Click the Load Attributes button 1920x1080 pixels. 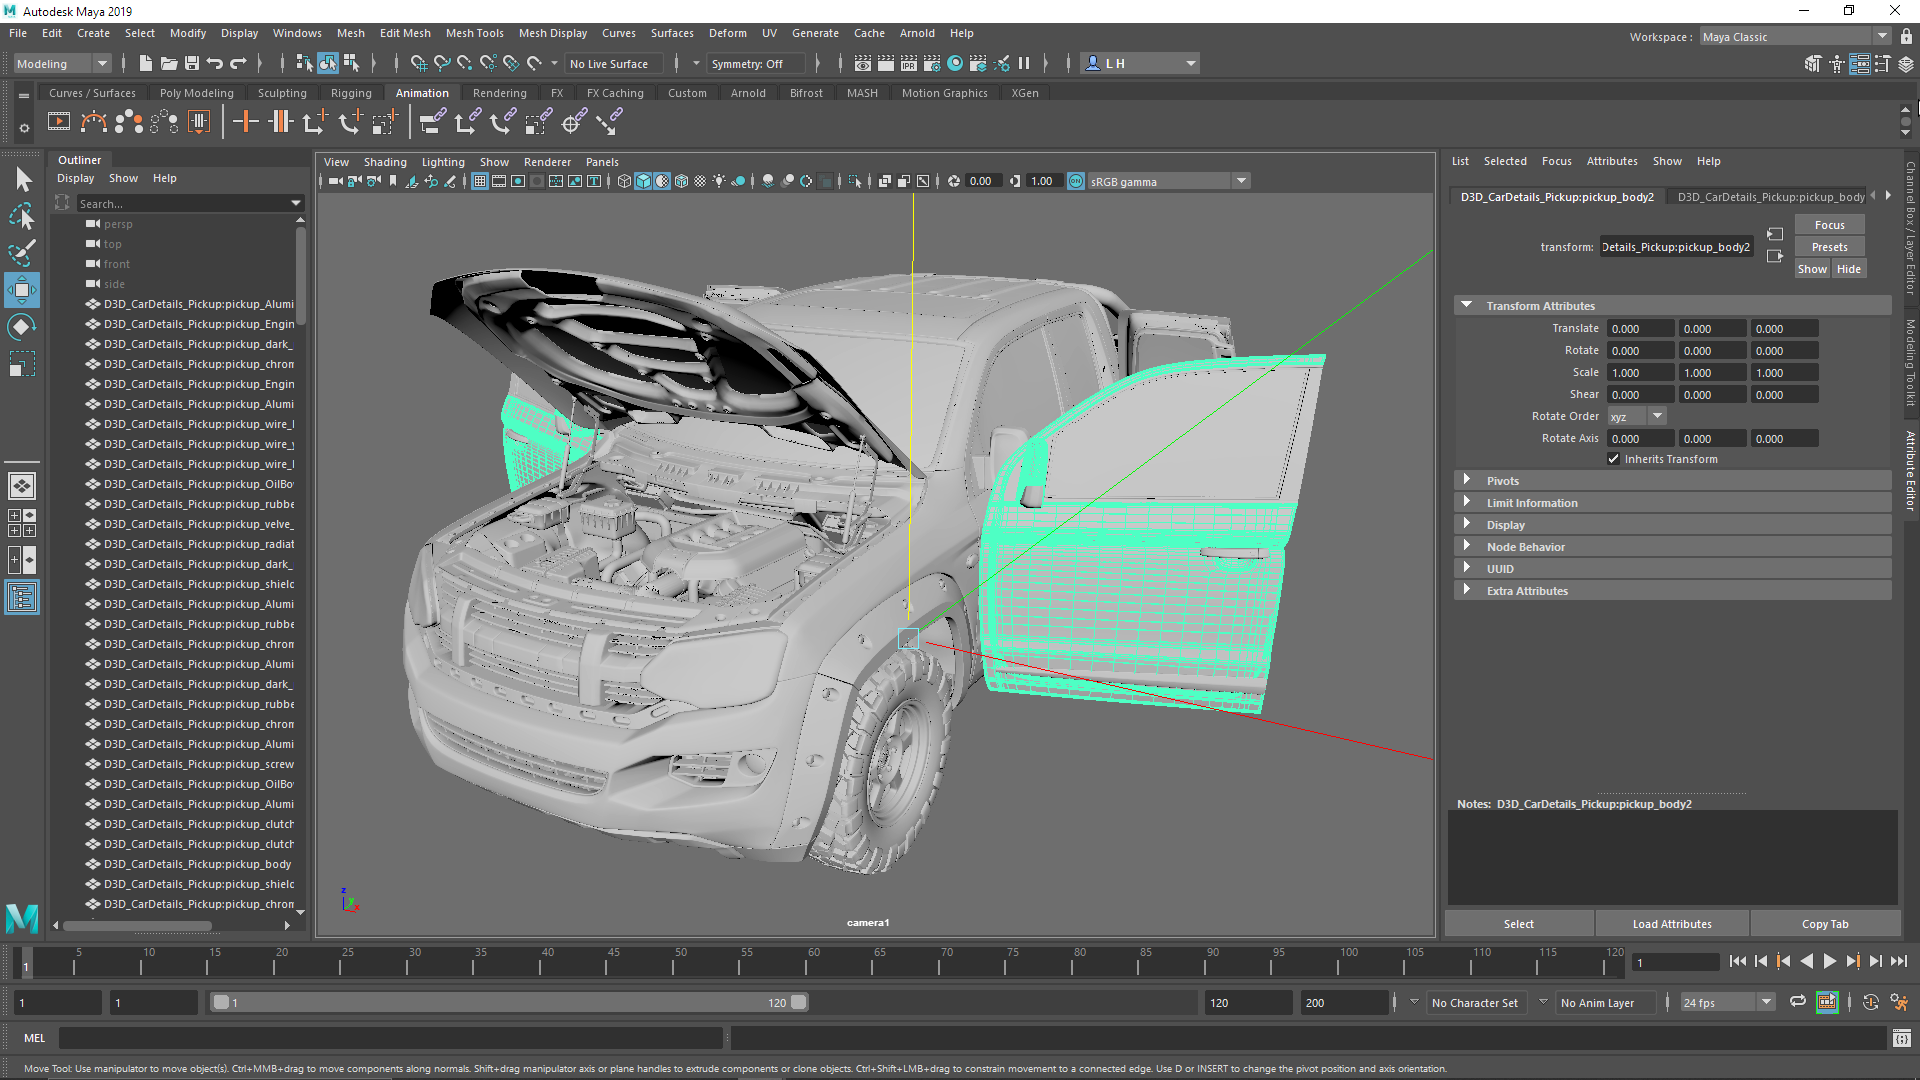point(1672,924)
